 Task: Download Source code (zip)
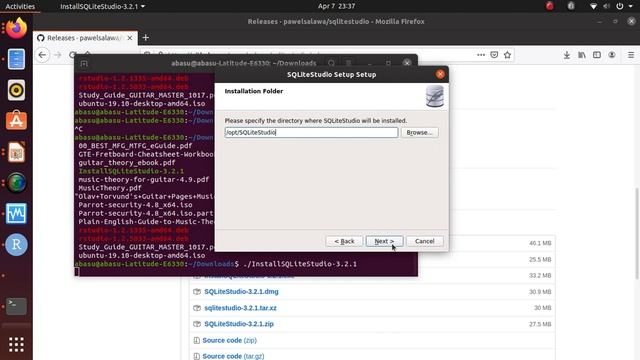(x=229, y=340)
